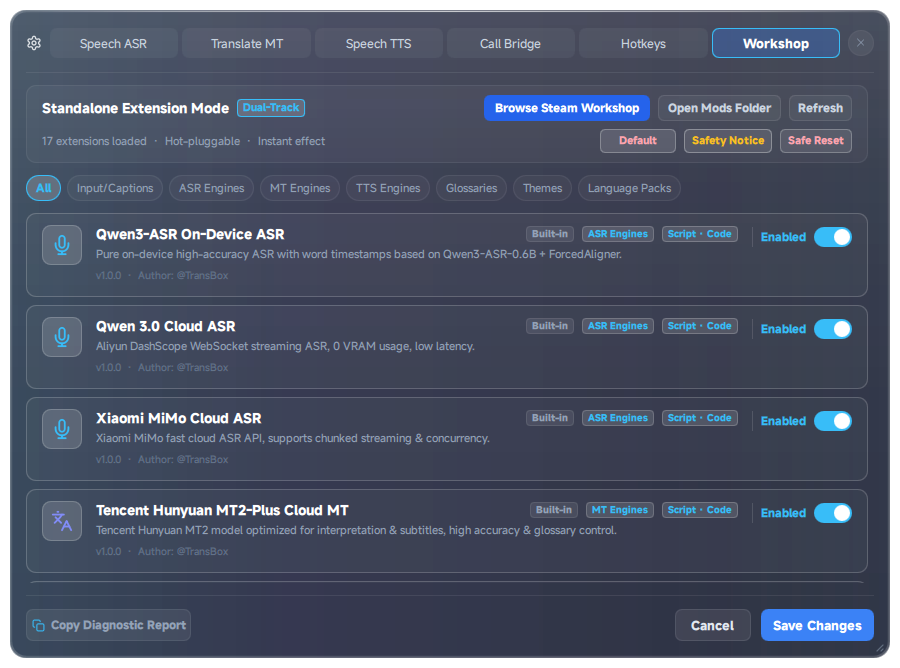
Task: Click Built-in tag on Xiaomi MiMo Cloud ASR
Action: coord(549,418)
